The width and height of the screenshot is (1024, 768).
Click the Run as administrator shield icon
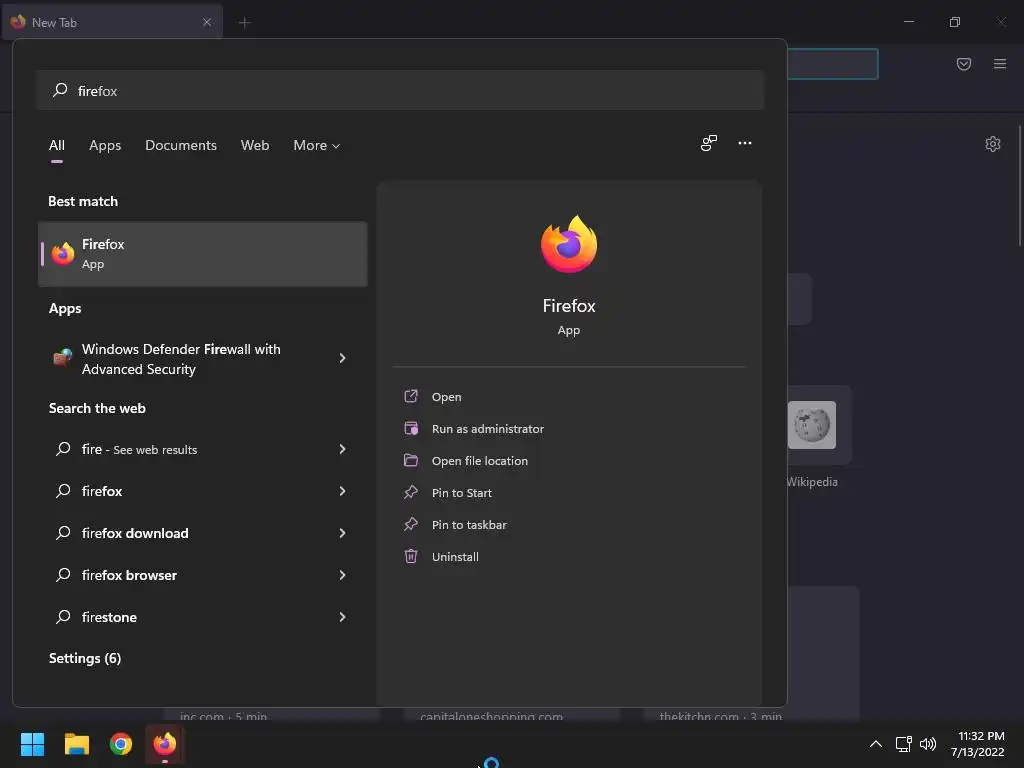point(411,428)
